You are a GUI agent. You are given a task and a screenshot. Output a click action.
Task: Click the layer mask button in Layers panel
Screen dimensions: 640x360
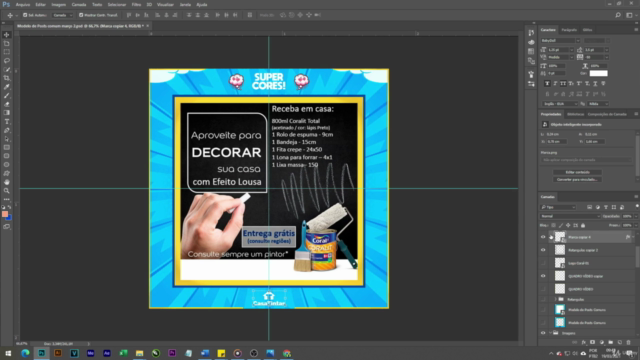pyautogui.click(x=592, y=342)
